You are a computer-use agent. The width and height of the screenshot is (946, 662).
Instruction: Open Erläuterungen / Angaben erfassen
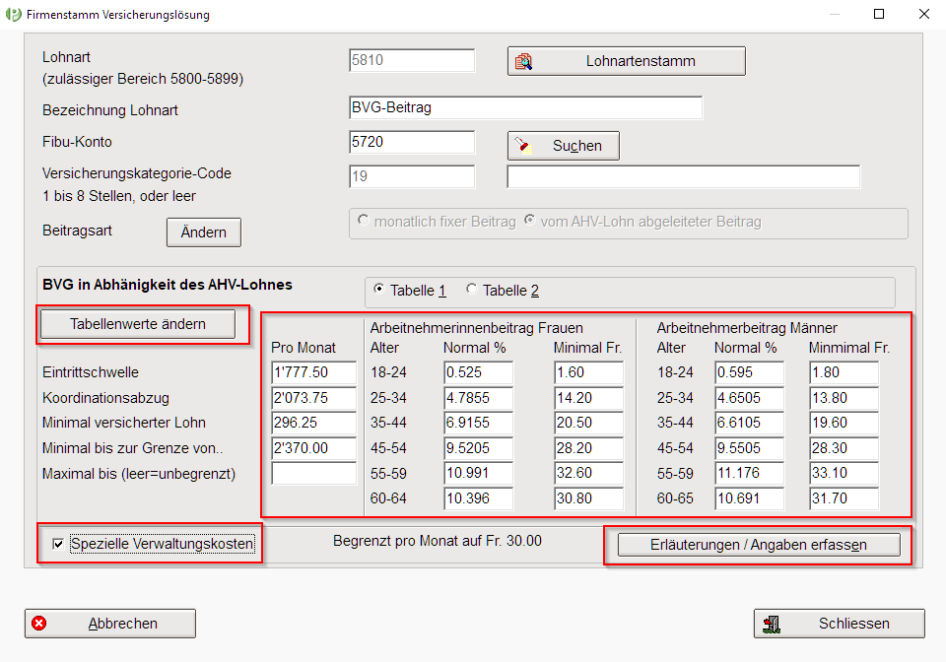pos(758,545)
